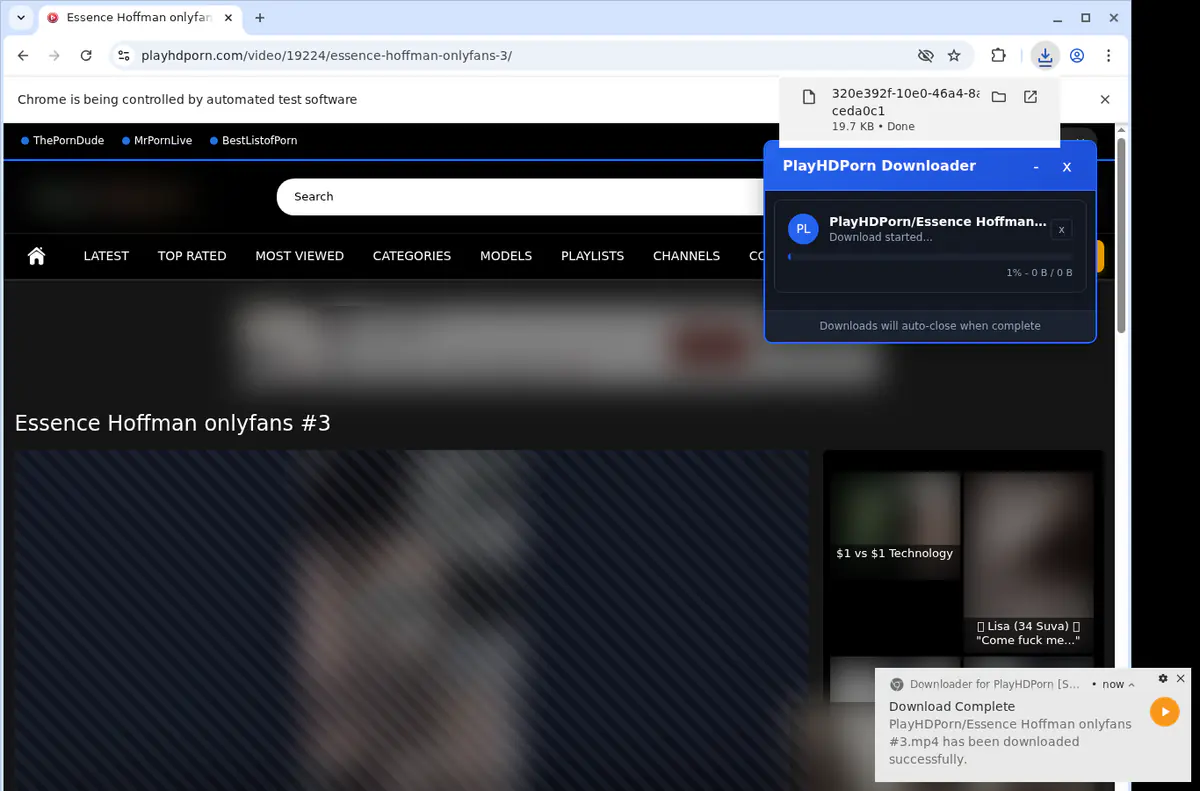Open the PLAYLISTS menu item
This screenshot has height=791, width=1200.
[592, 256]
